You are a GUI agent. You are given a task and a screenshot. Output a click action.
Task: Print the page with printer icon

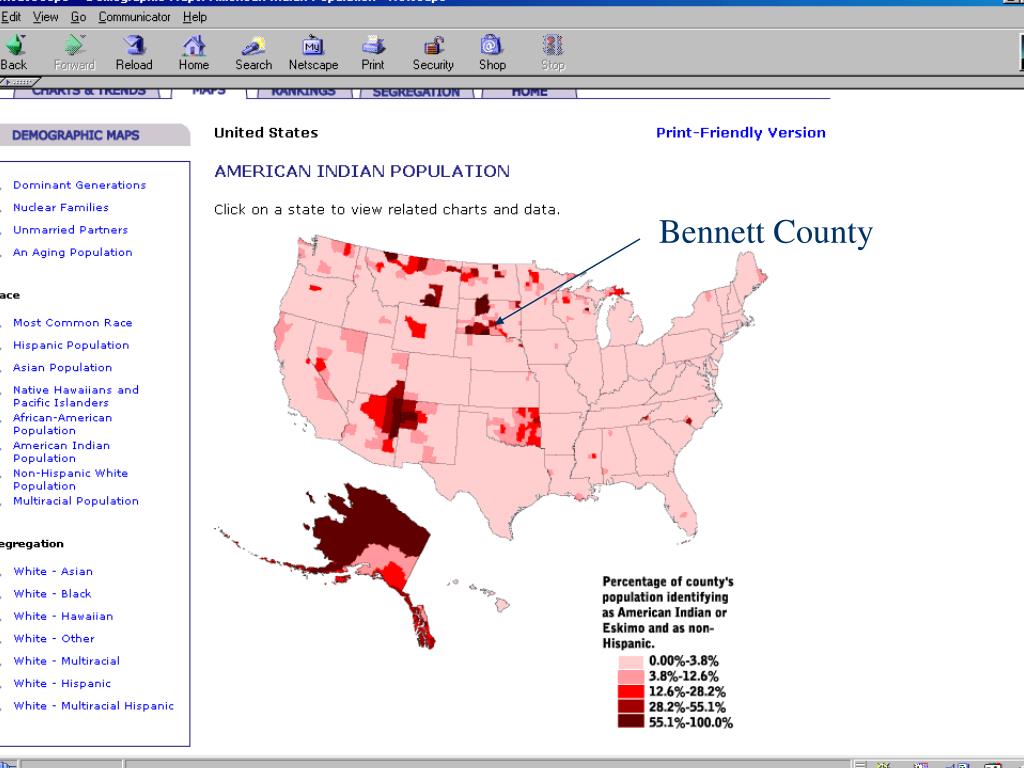373,45
